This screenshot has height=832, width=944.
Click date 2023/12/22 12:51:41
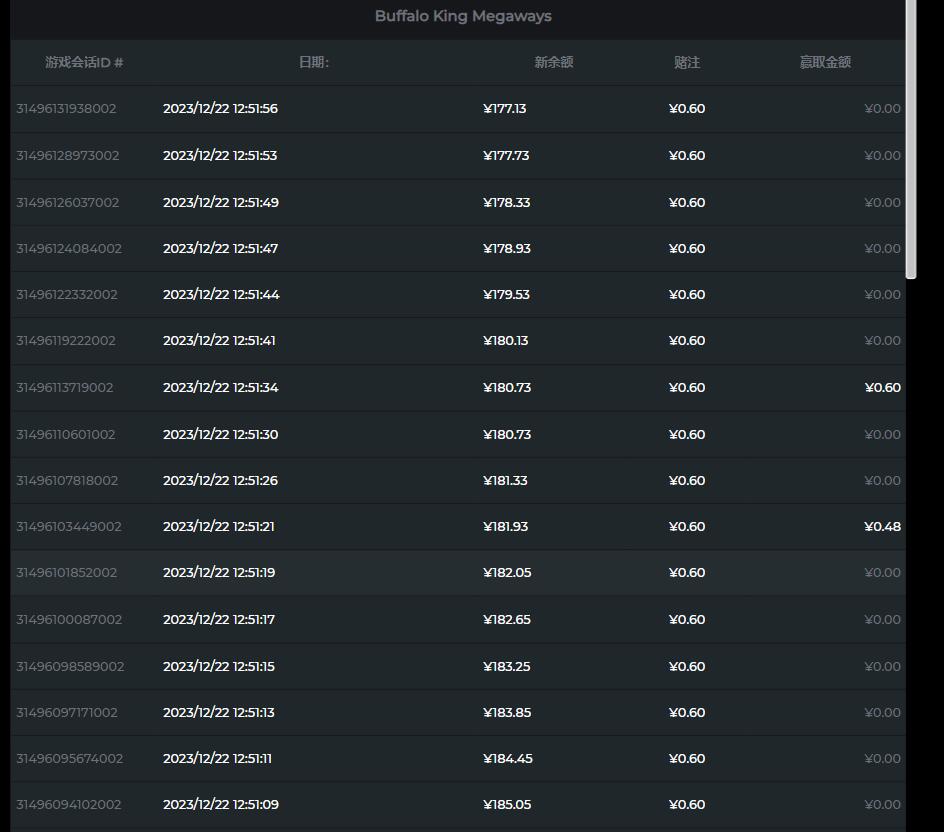coord(219,341)
